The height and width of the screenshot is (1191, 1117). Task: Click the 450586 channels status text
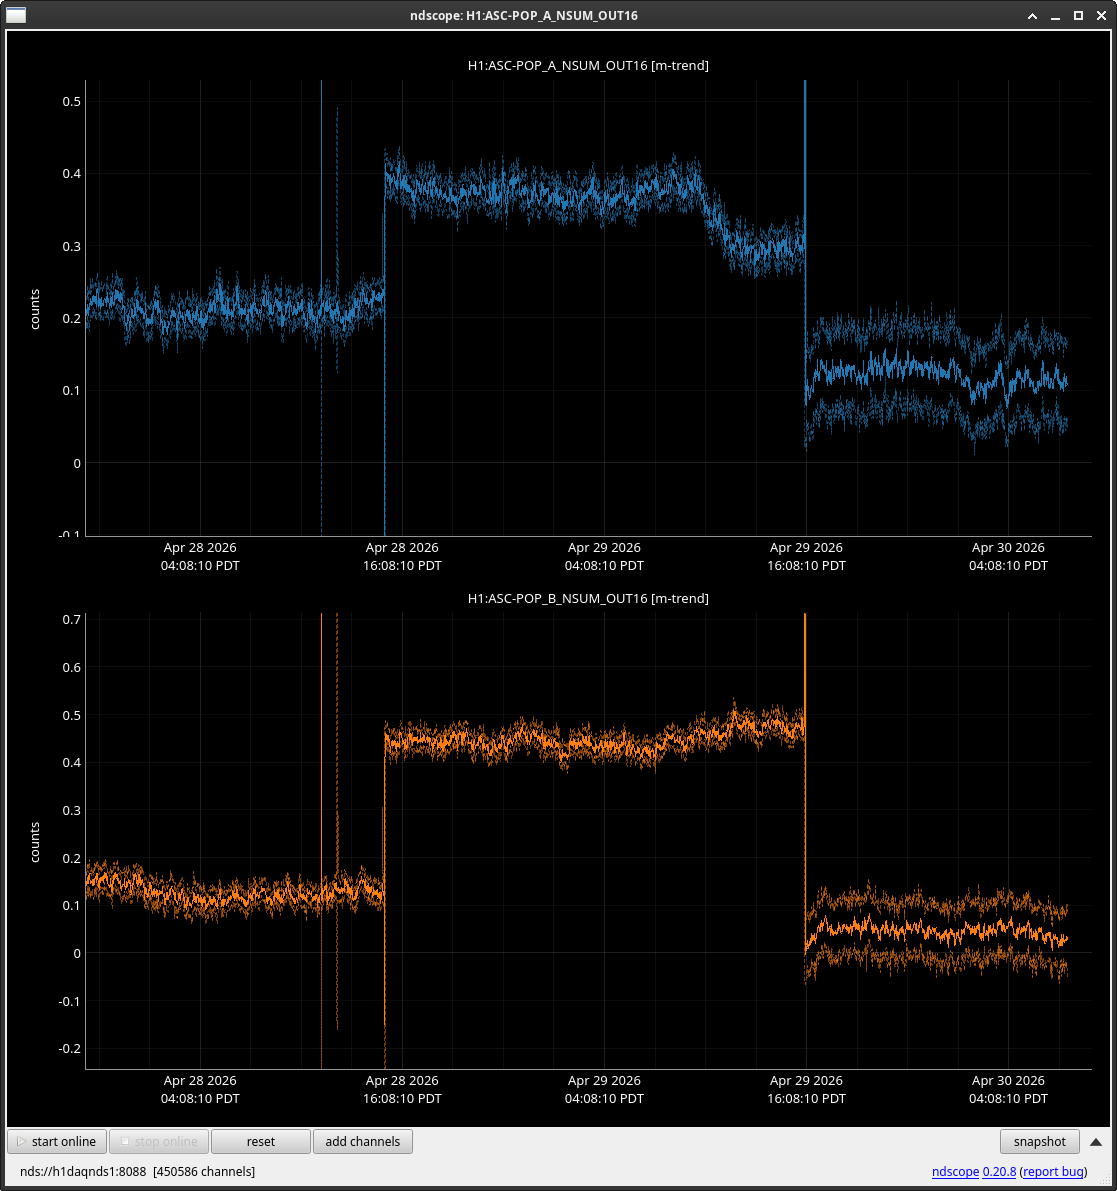click(x=204, y=1171)
